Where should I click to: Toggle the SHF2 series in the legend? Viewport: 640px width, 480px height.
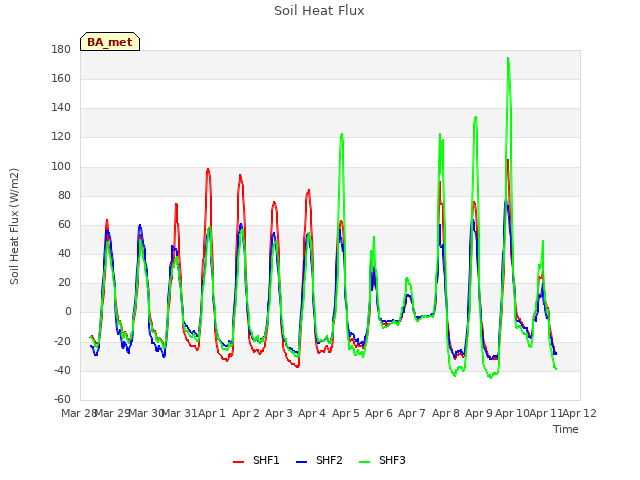coord(319,460)
